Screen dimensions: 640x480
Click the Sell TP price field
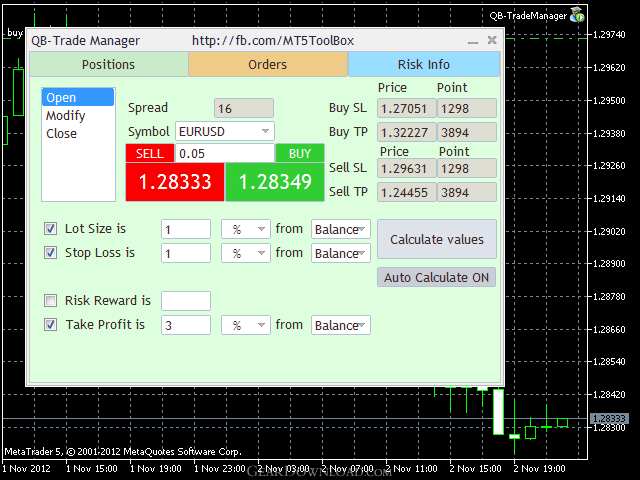point(407,192)
